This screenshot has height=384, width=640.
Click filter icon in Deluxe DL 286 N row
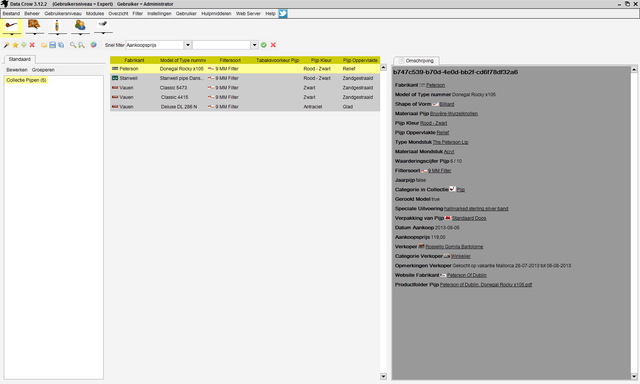(211, 107)
